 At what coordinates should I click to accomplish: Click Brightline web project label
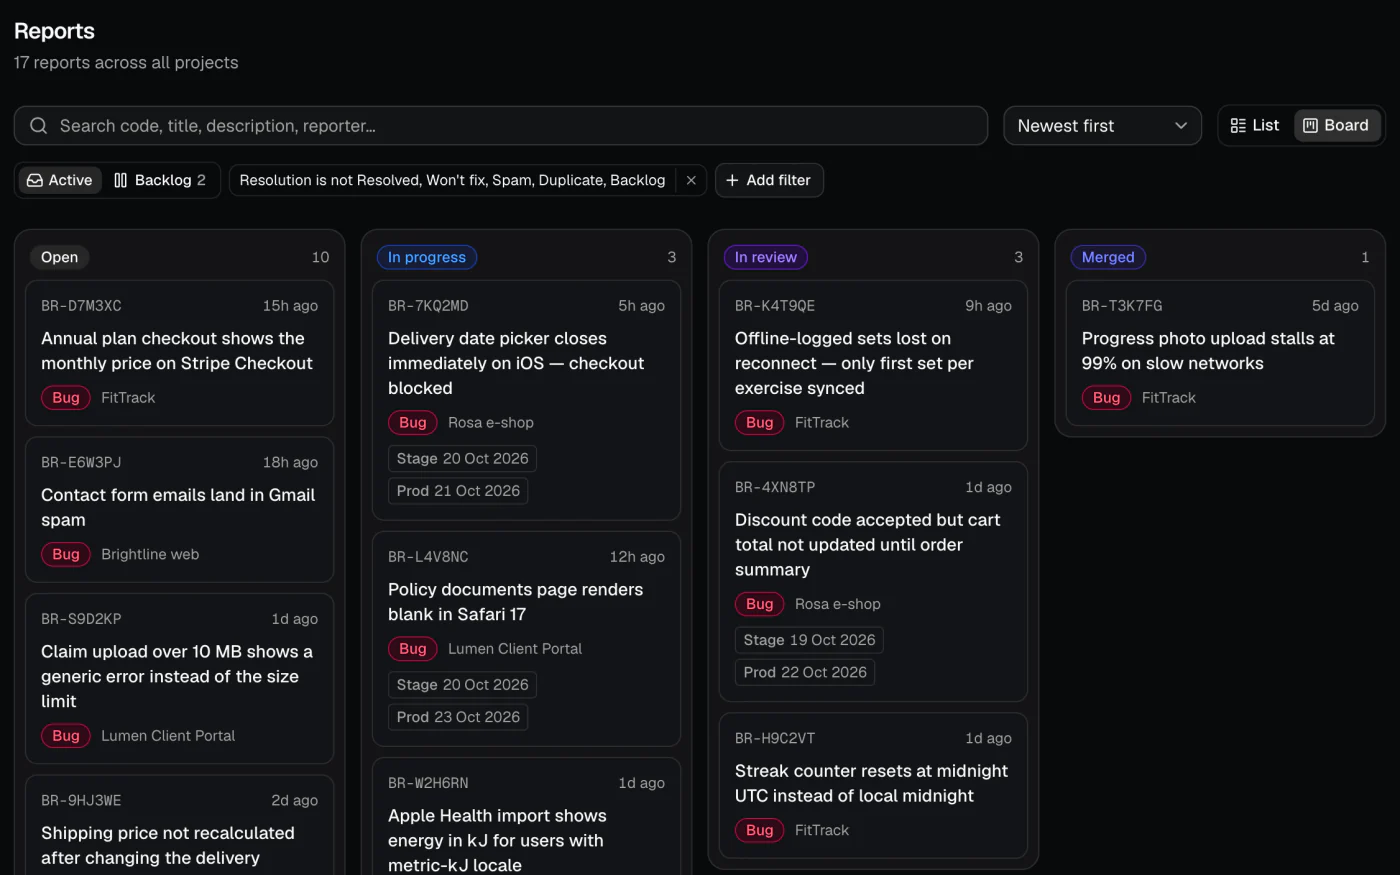[x=150, y=554]
